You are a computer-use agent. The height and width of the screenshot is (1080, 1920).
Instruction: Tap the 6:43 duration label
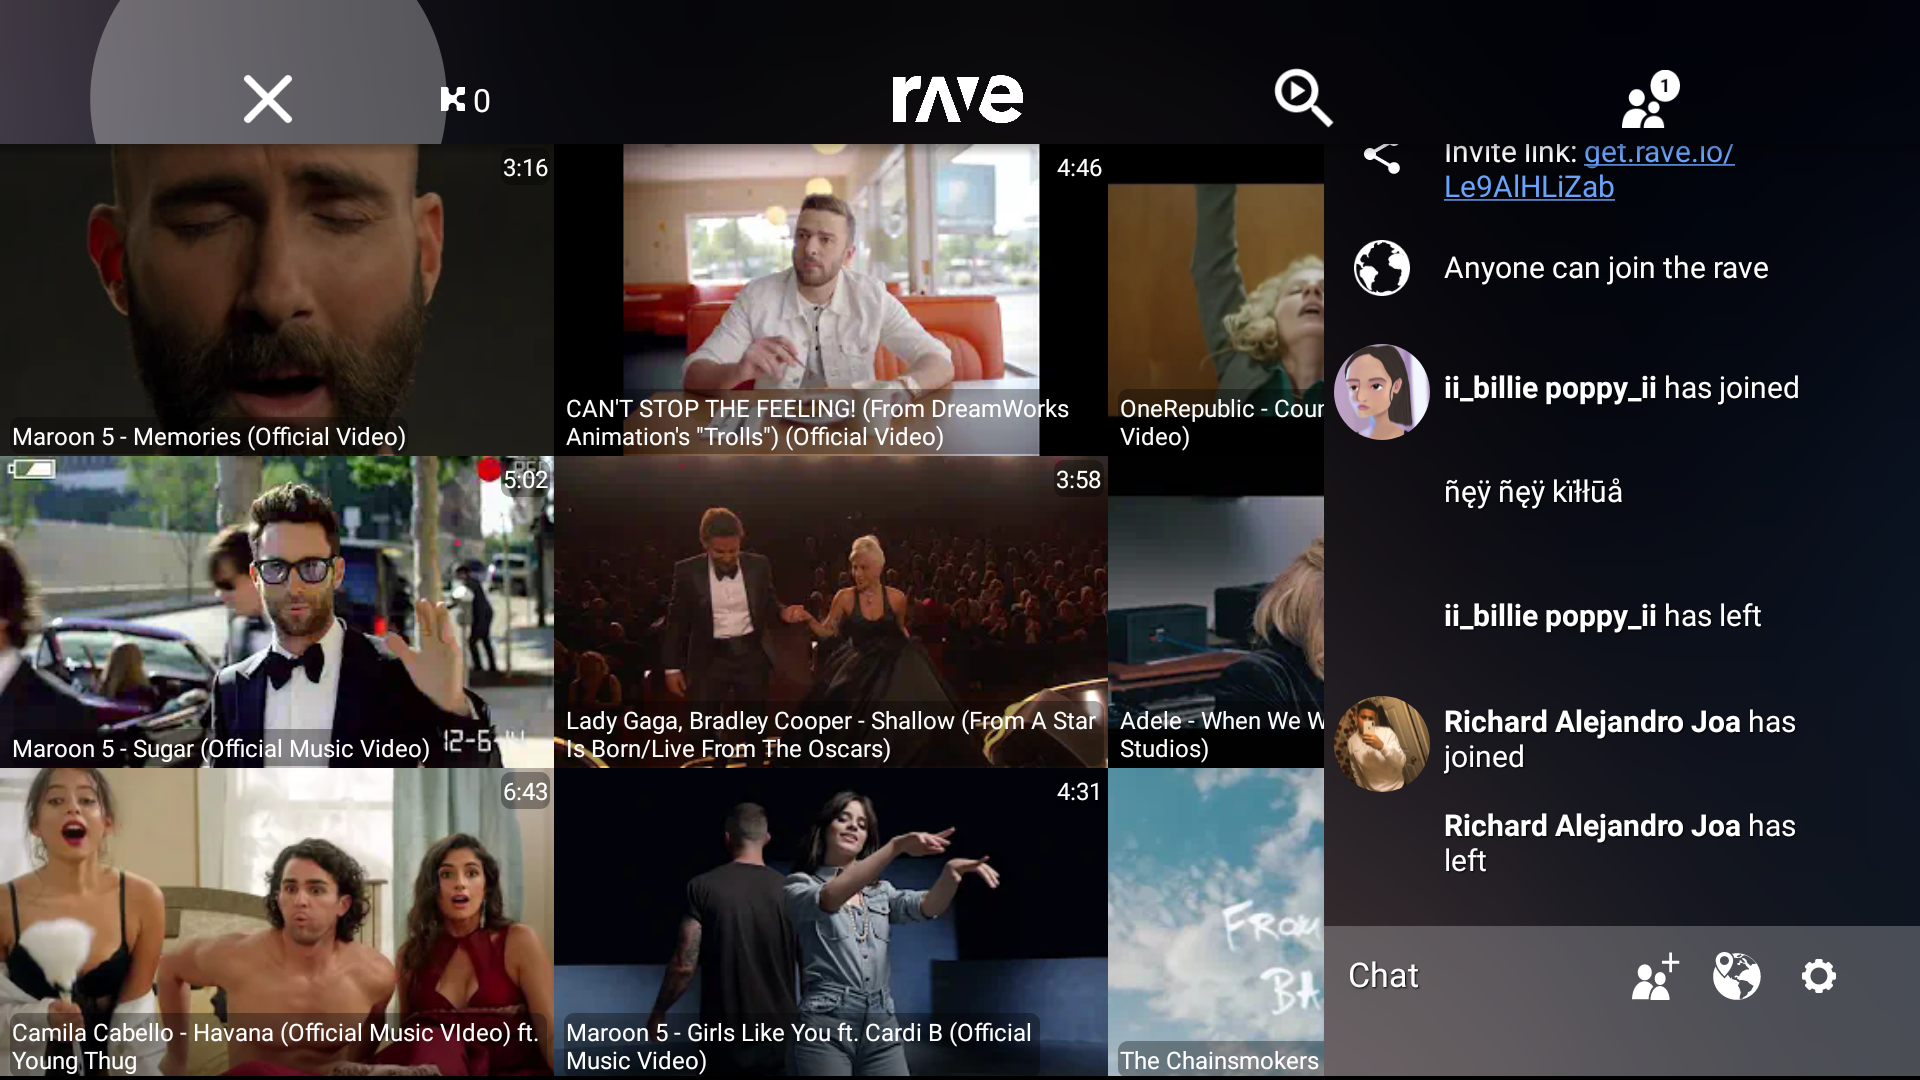click(525, 792)
